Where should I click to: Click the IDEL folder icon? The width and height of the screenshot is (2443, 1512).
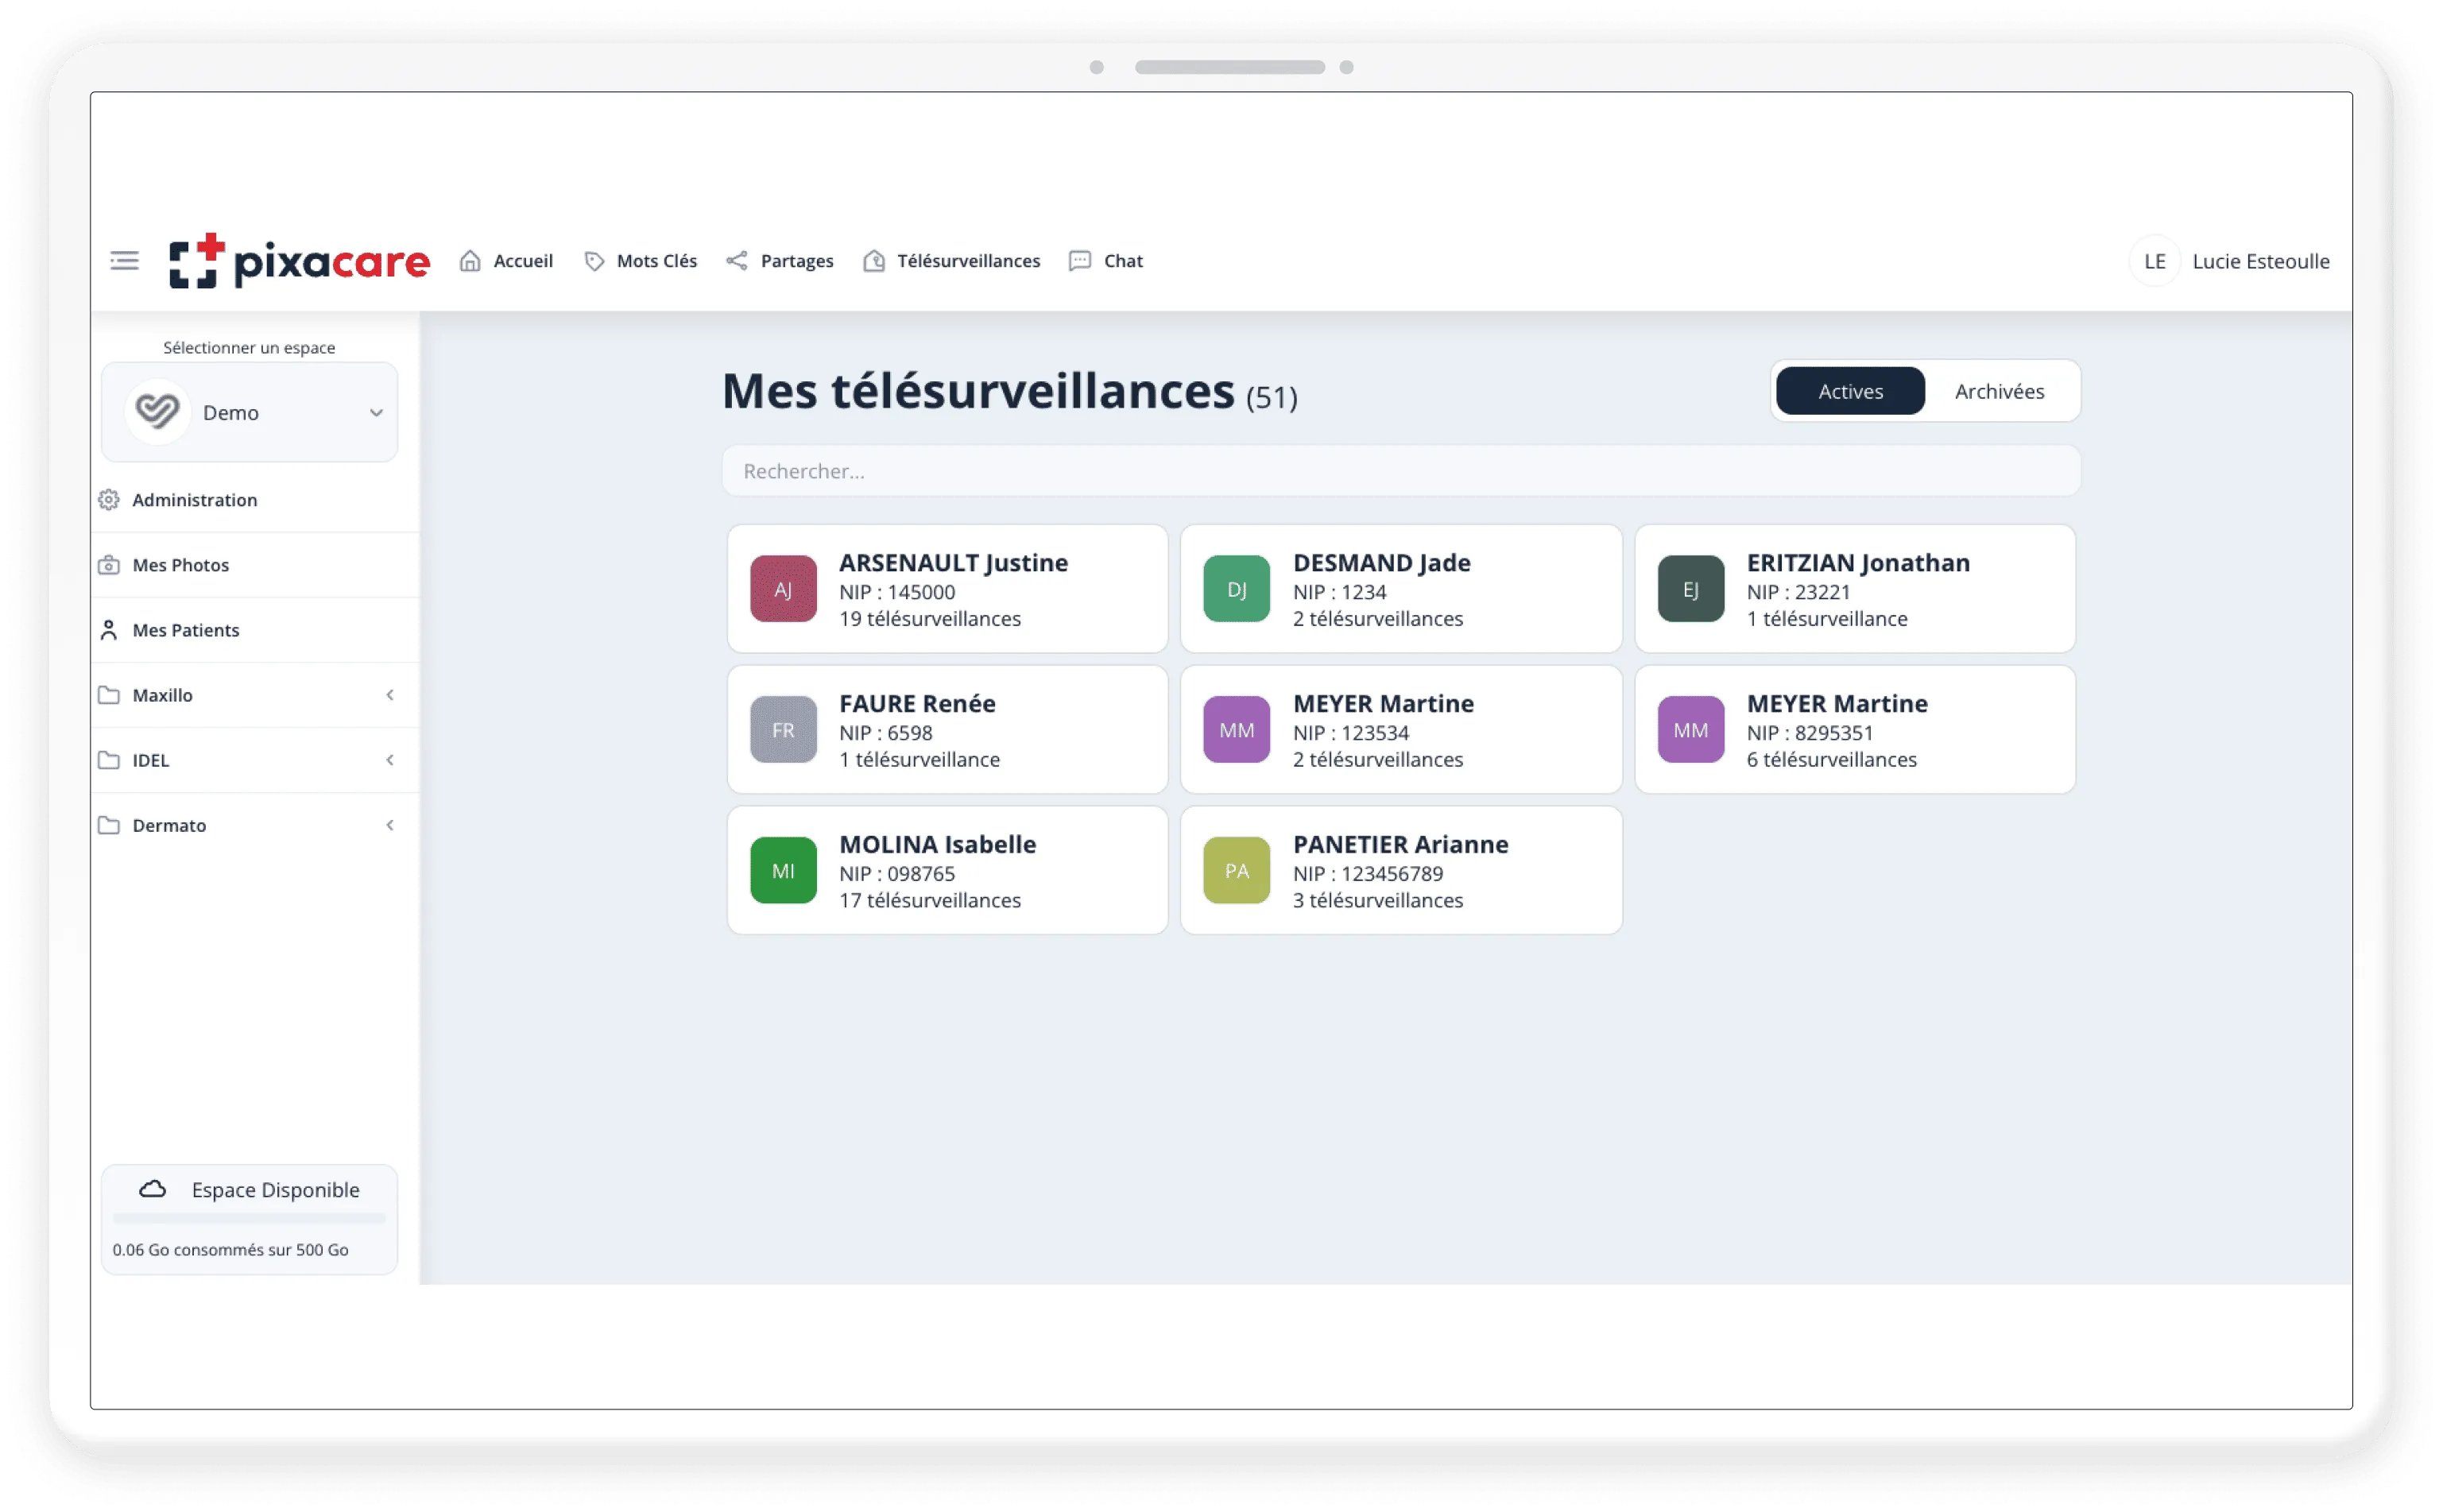point(109,760)
